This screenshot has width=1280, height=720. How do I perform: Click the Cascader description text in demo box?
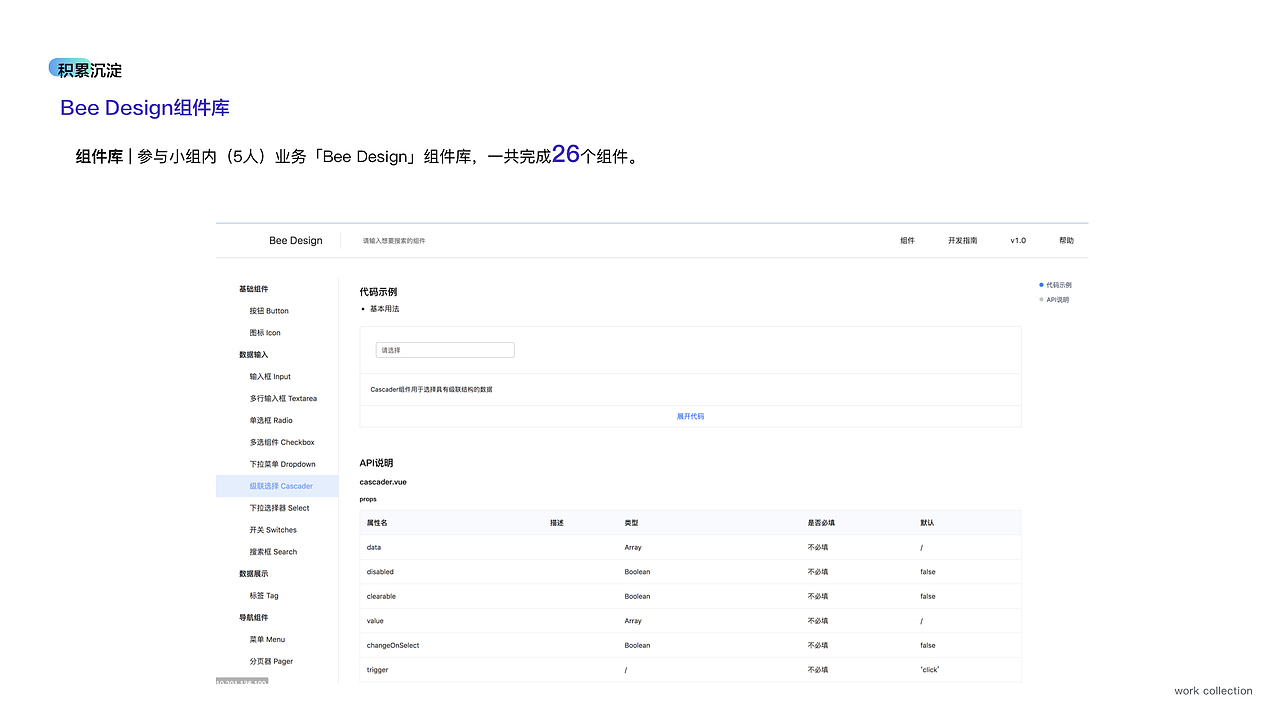tap(431, 389)
